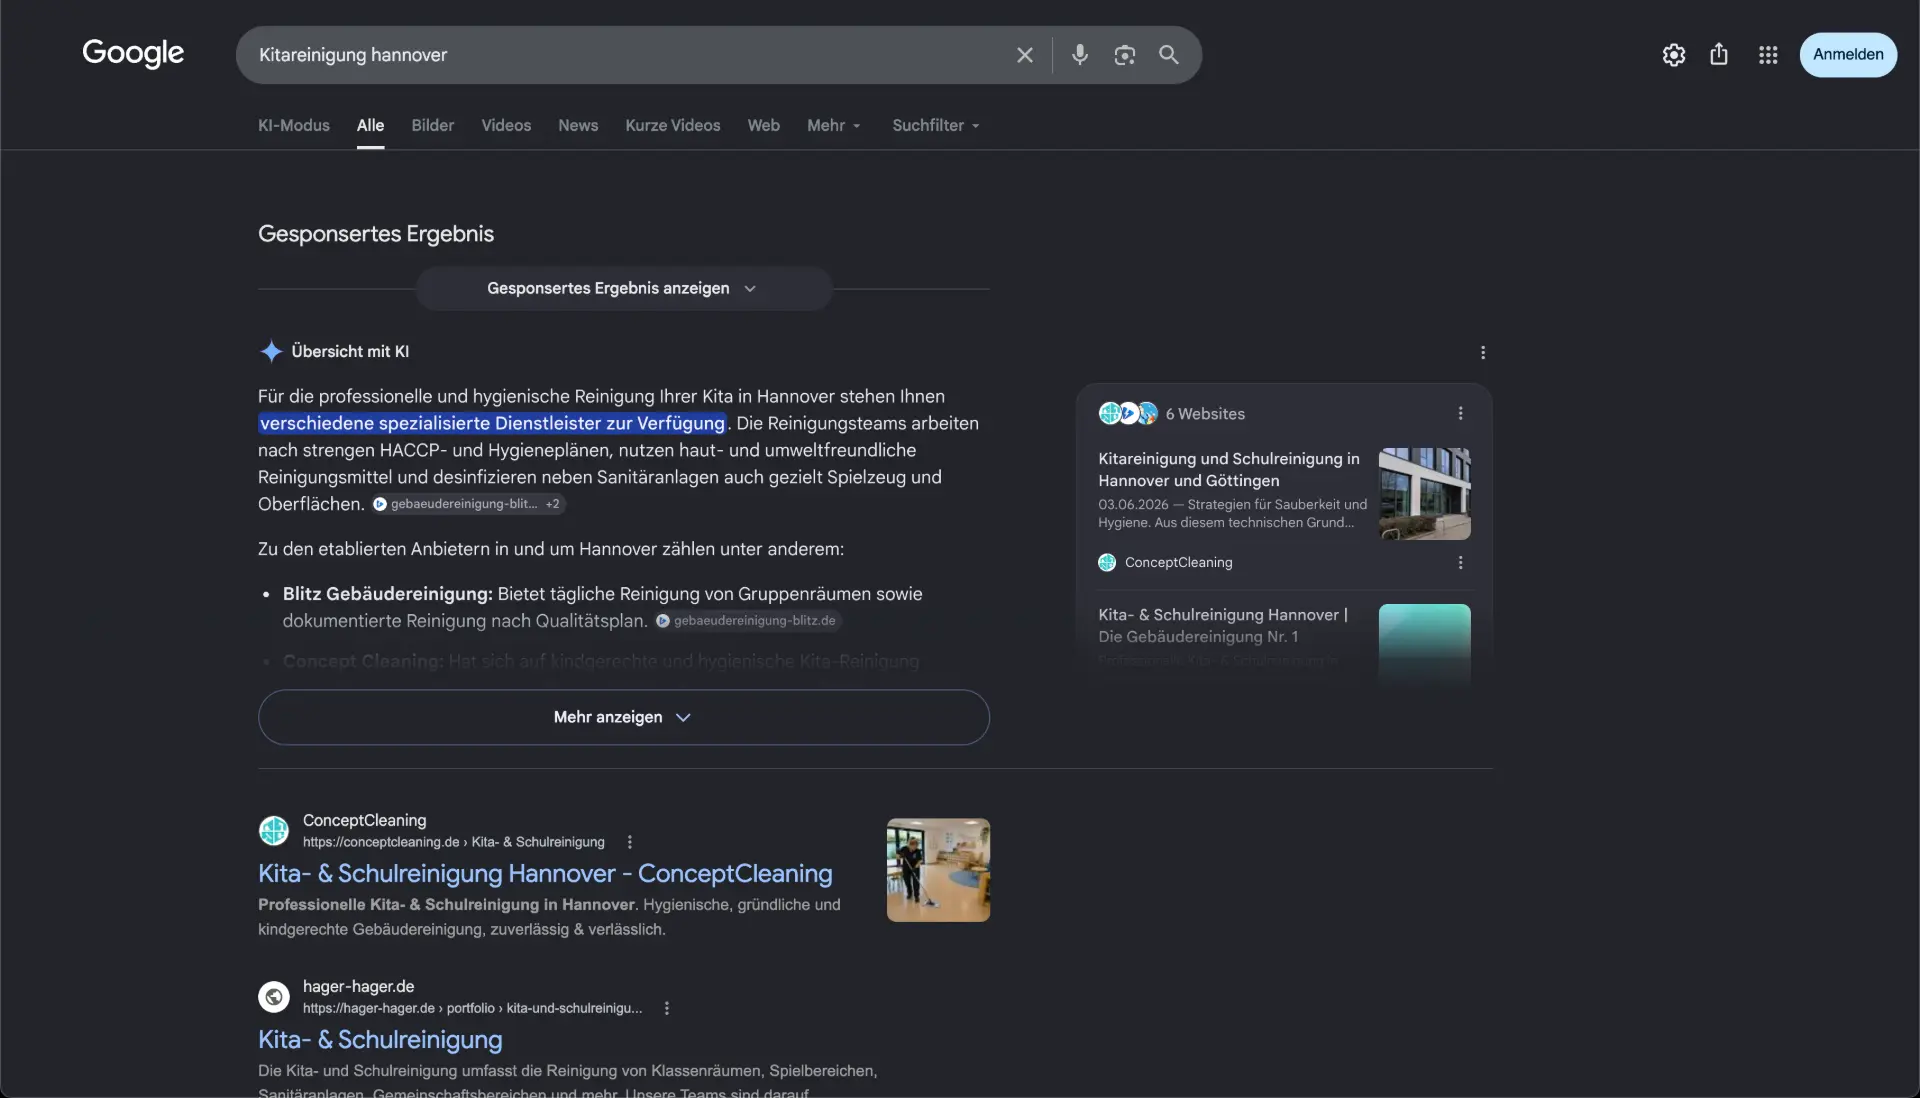Switch to the News tab
This screenshot has height=1098, width=1920.
click(x=578, y=125)
